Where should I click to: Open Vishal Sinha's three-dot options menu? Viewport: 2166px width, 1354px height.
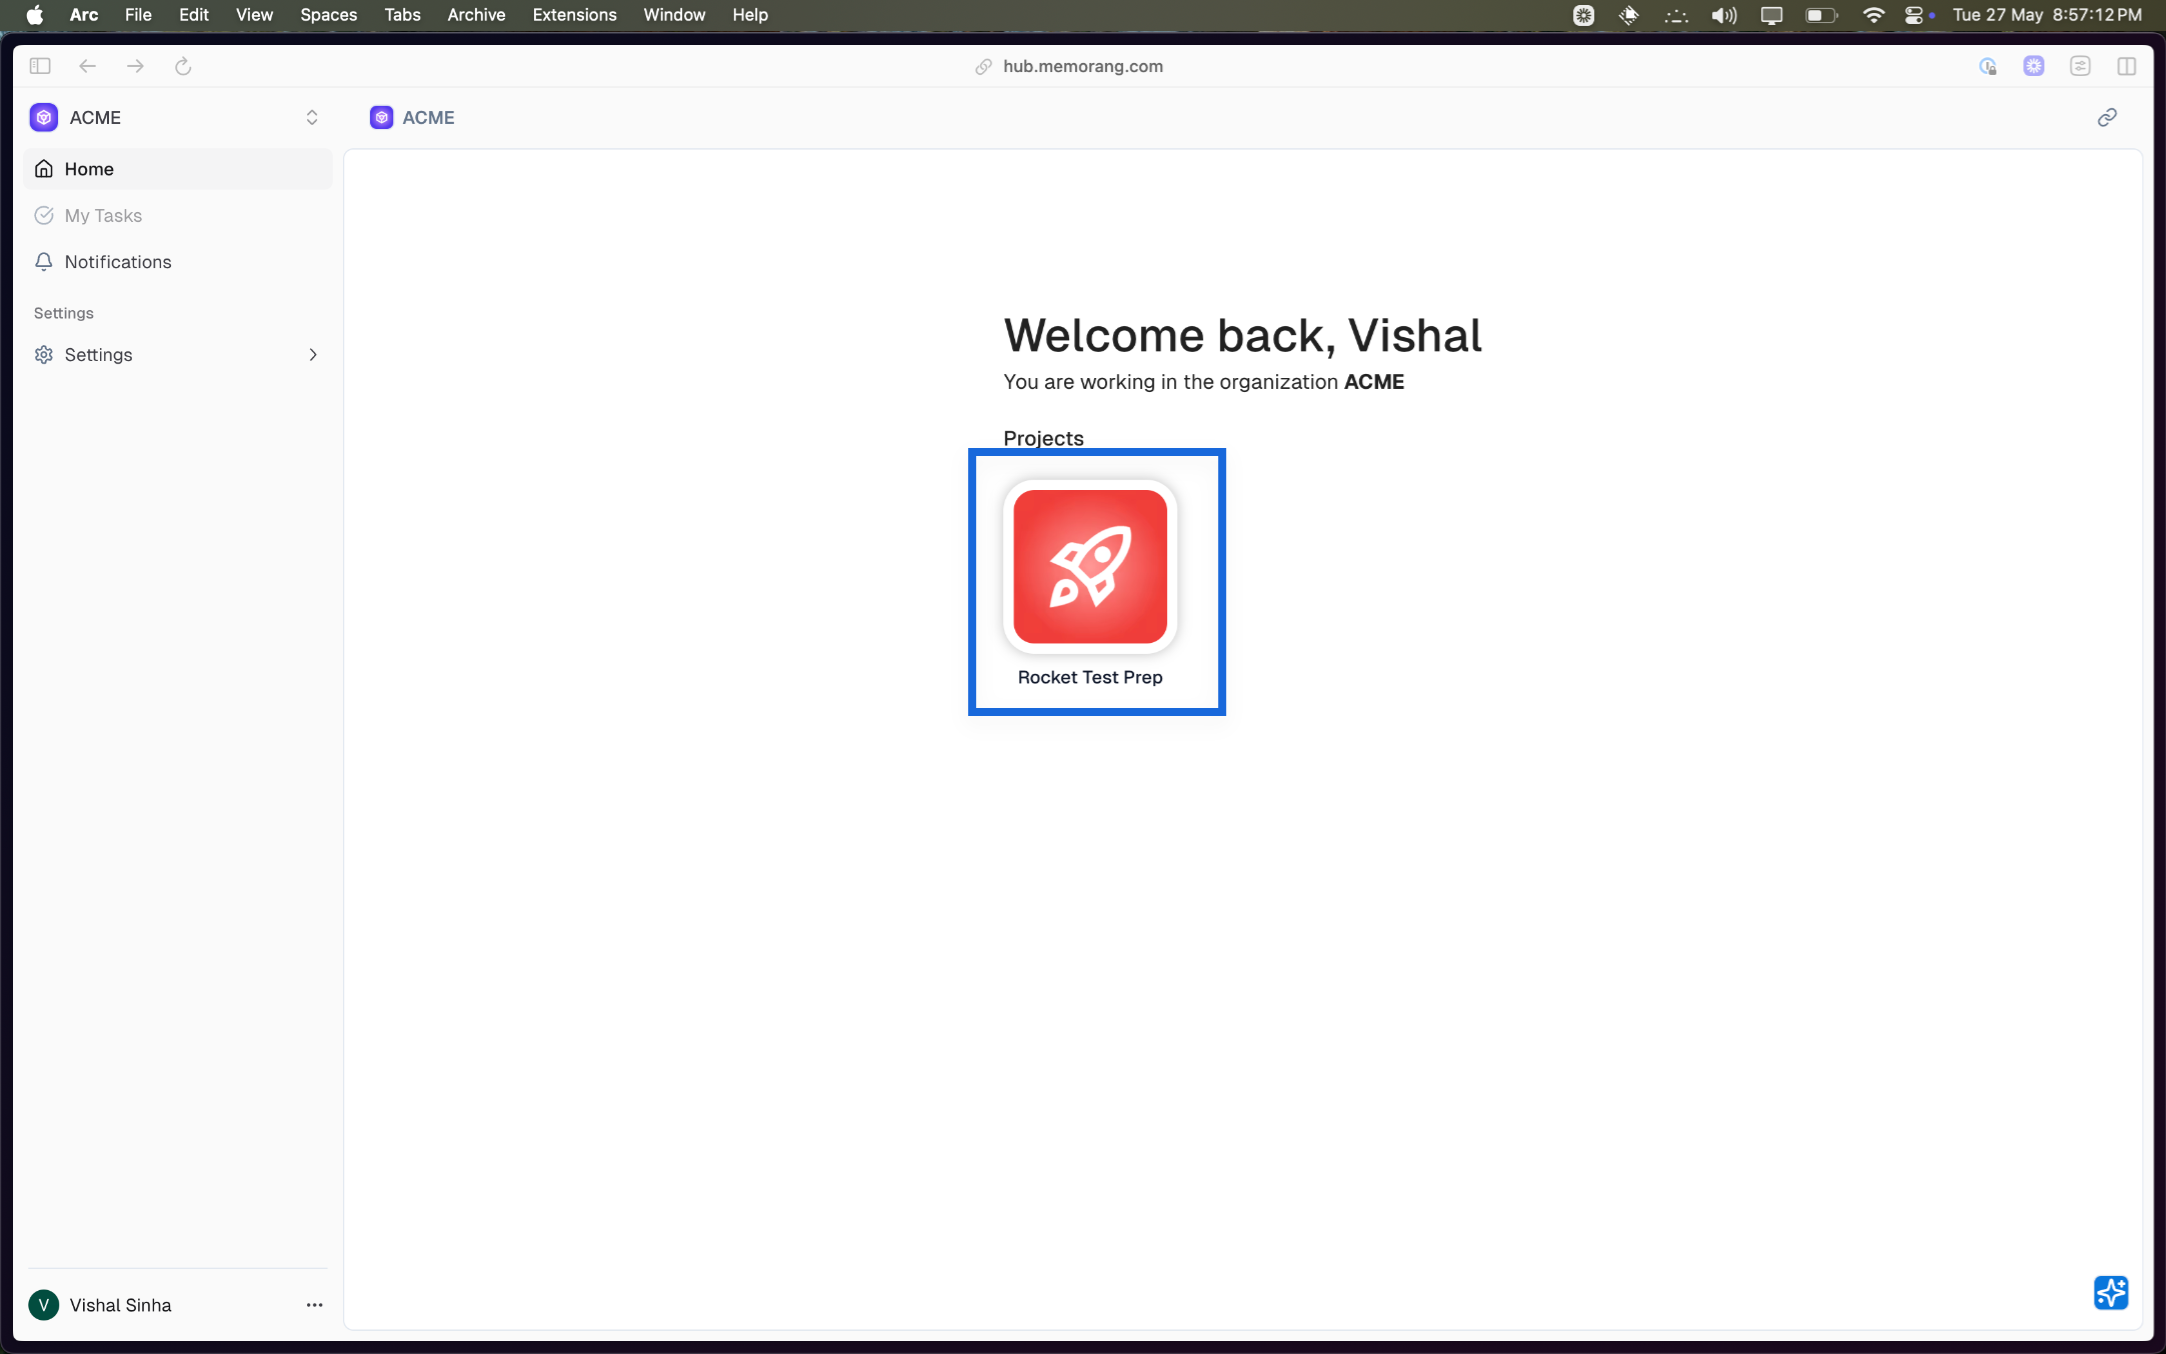314,1305
